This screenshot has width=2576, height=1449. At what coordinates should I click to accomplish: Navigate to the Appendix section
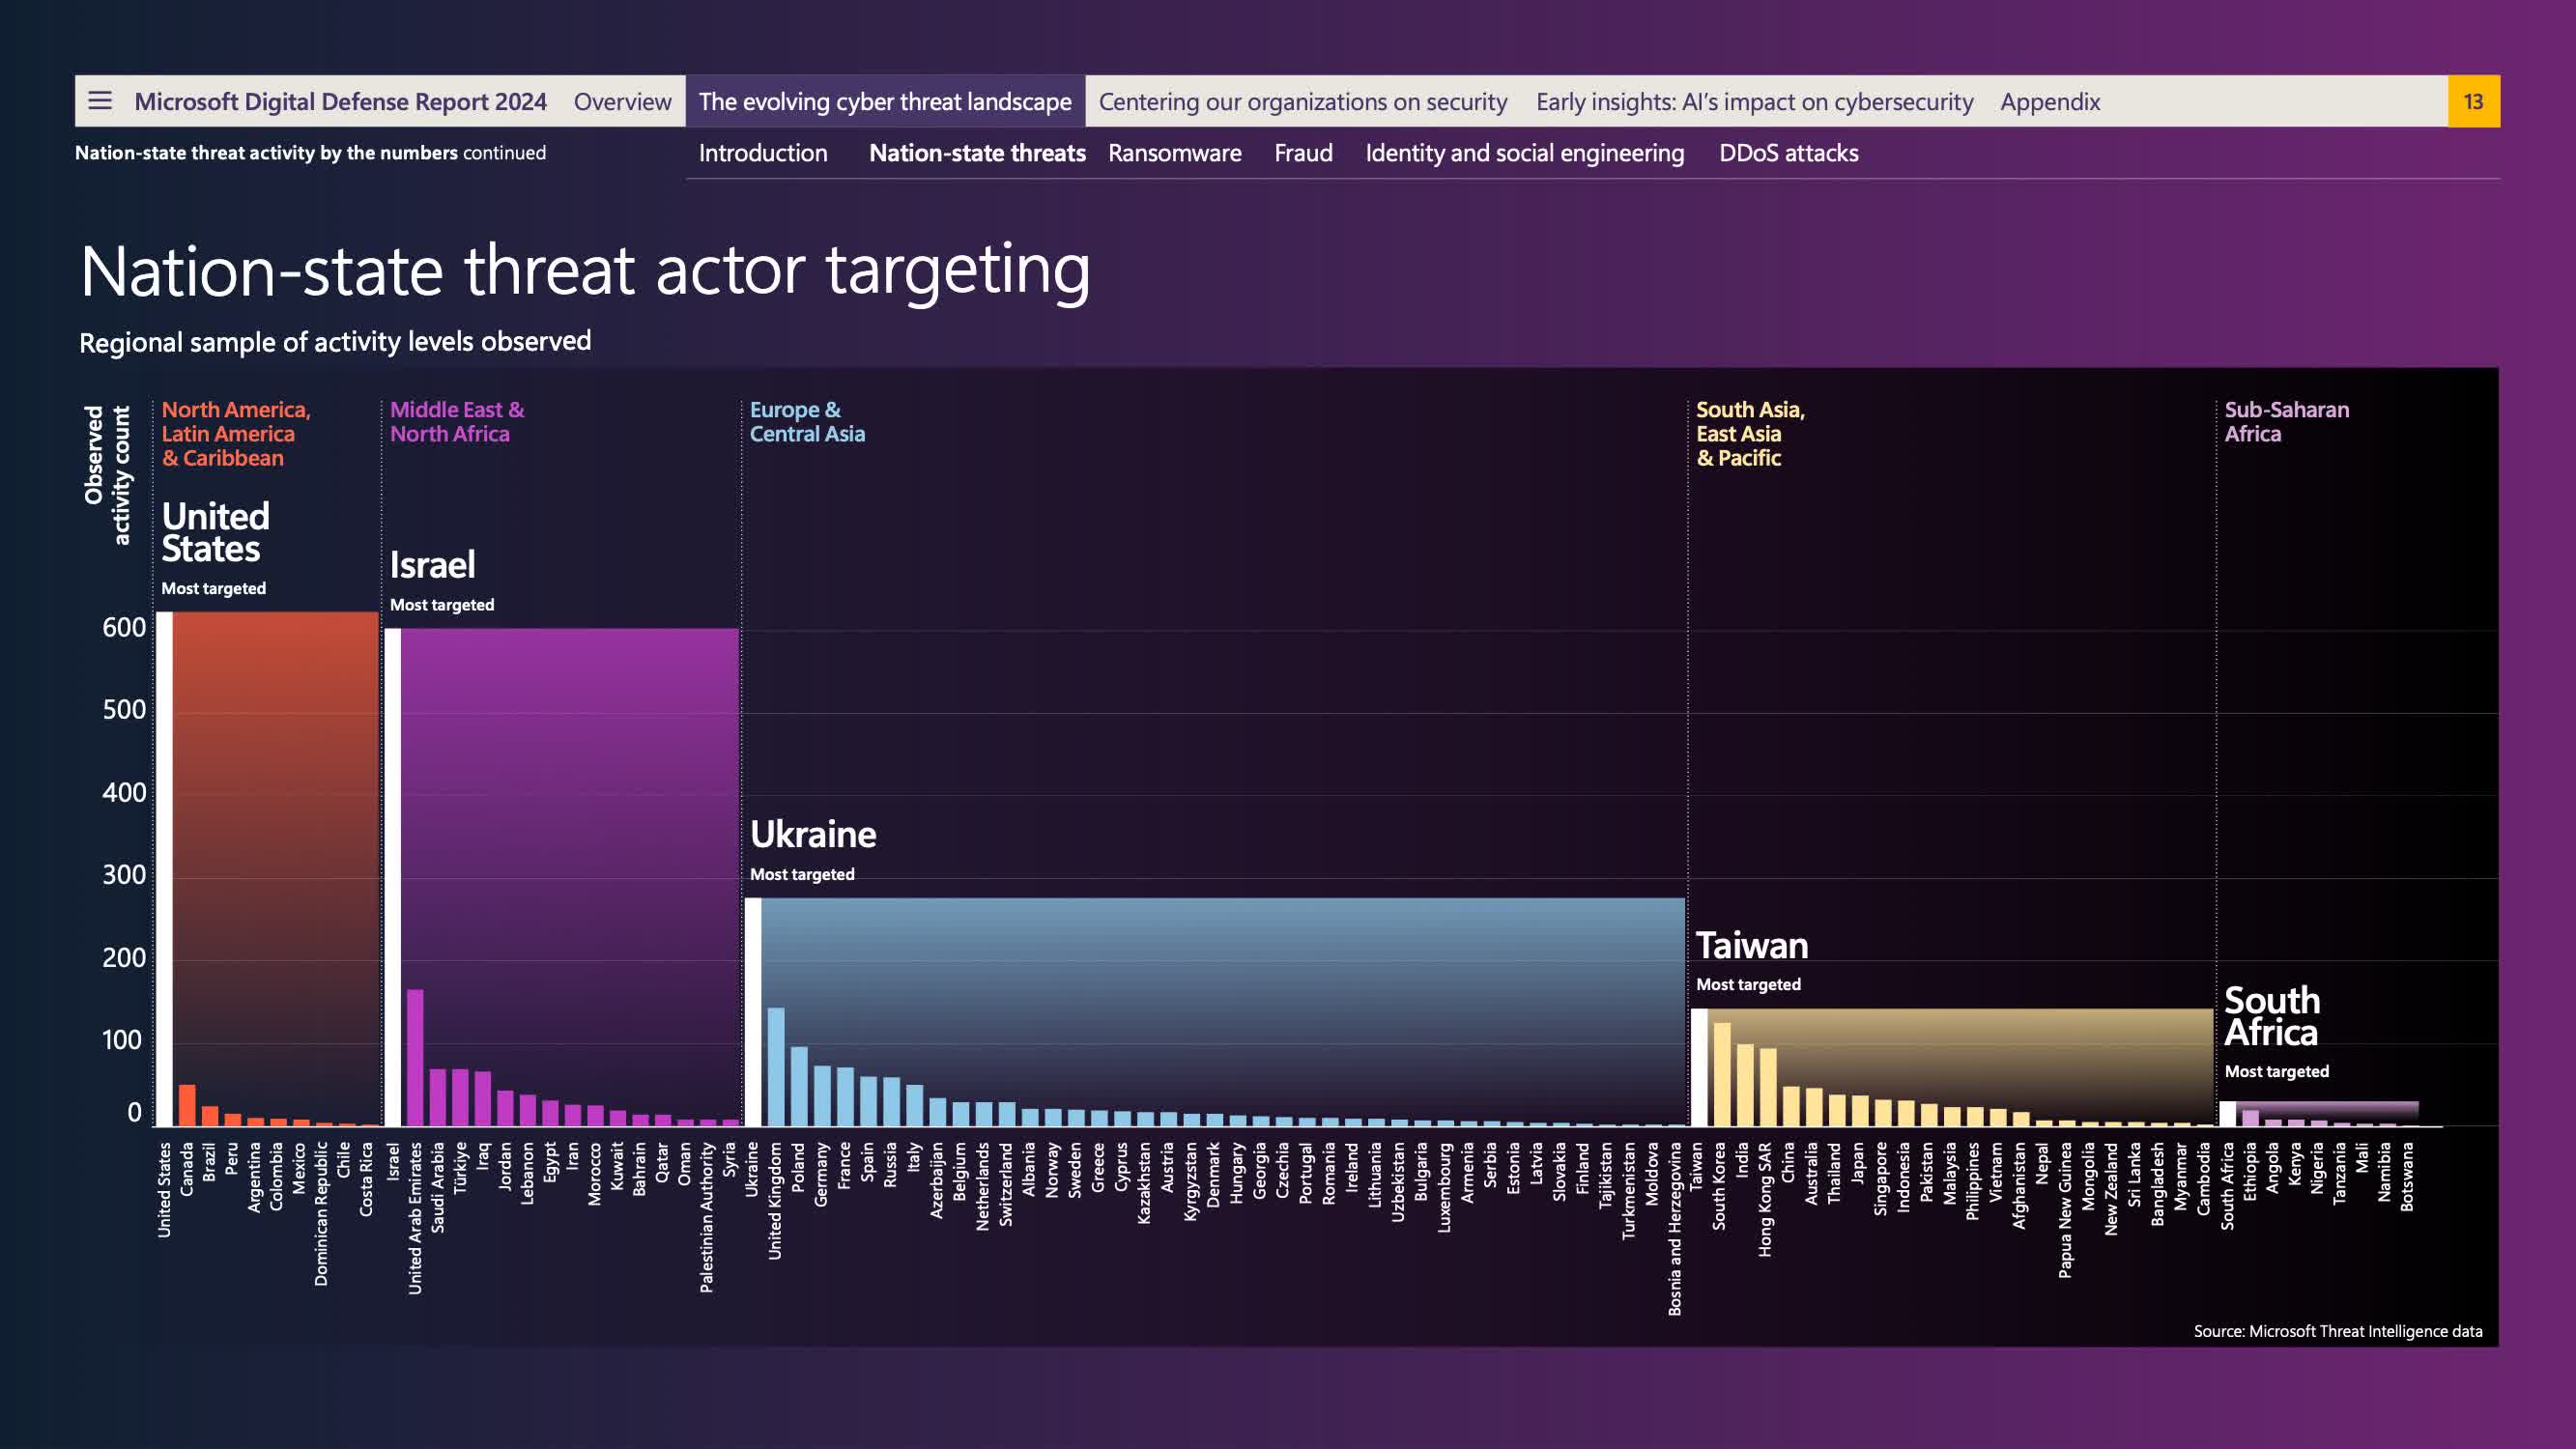point(2049,101)
